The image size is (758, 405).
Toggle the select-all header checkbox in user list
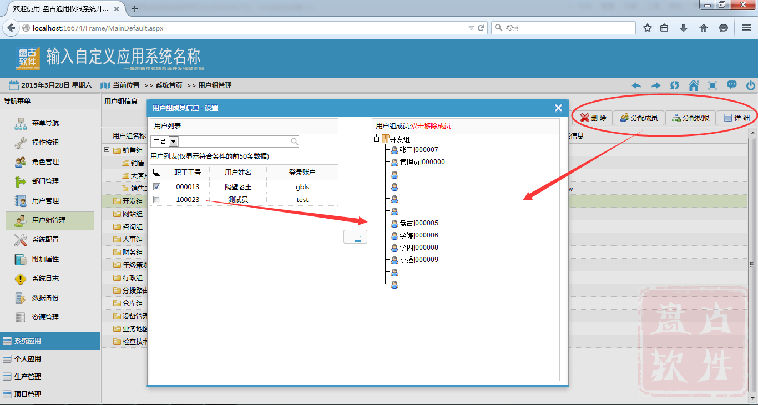point(156,172)
